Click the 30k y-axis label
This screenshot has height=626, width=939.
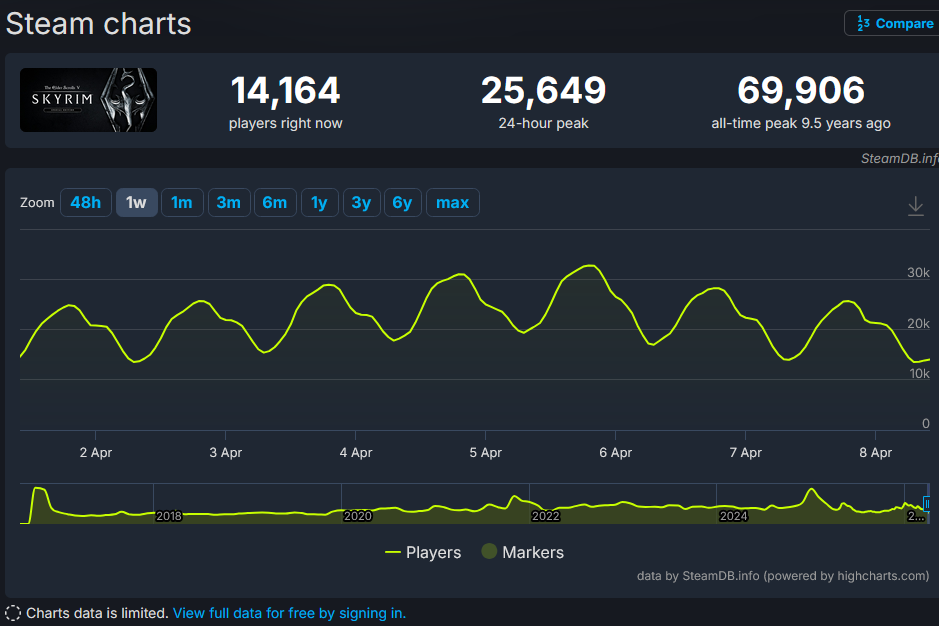919,273
